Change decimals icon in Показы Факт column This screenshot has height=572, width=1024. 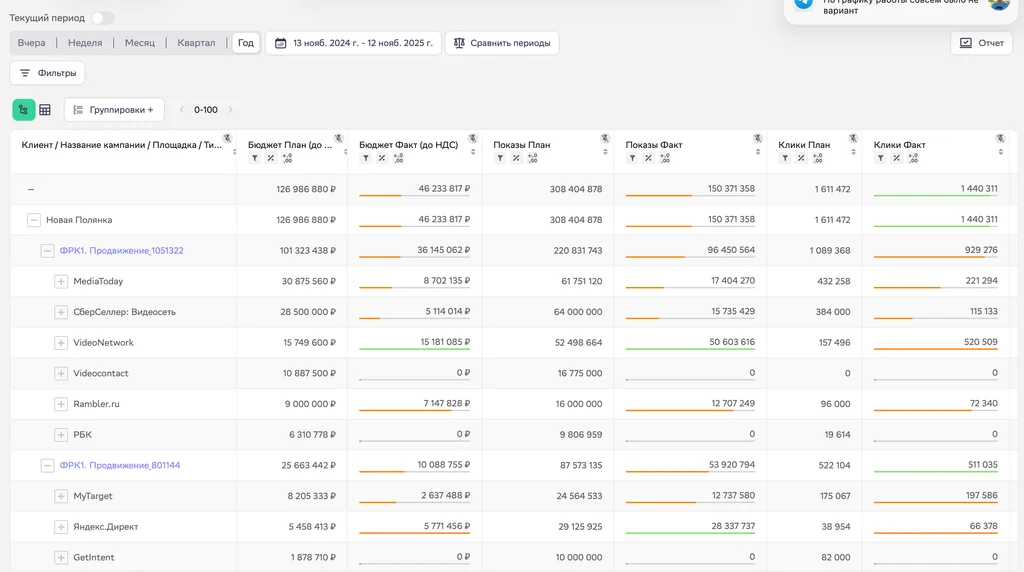click(x=665, y=159)
